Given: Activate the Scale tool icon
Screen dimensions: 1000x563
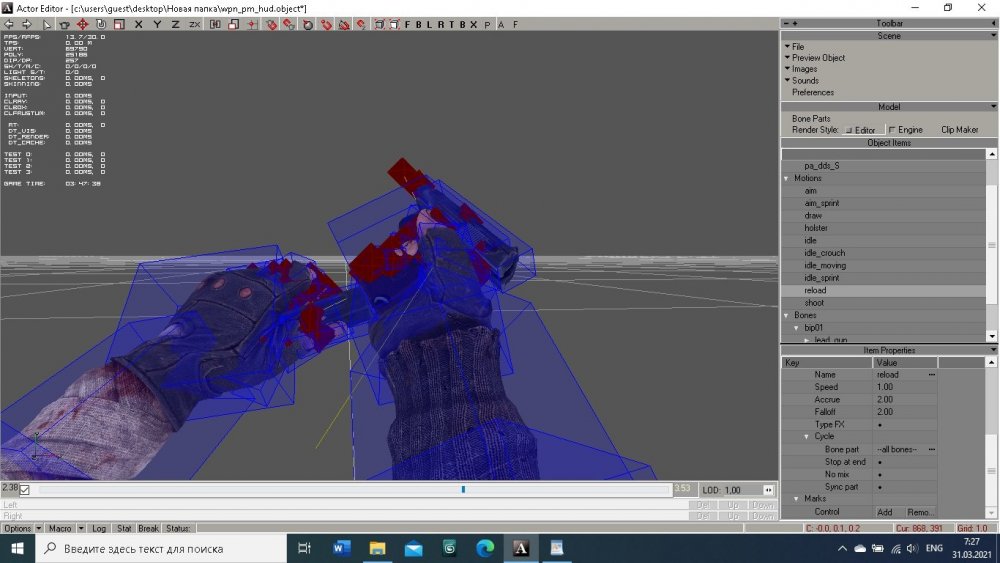Looking at the screenshot, I should 117,24.
